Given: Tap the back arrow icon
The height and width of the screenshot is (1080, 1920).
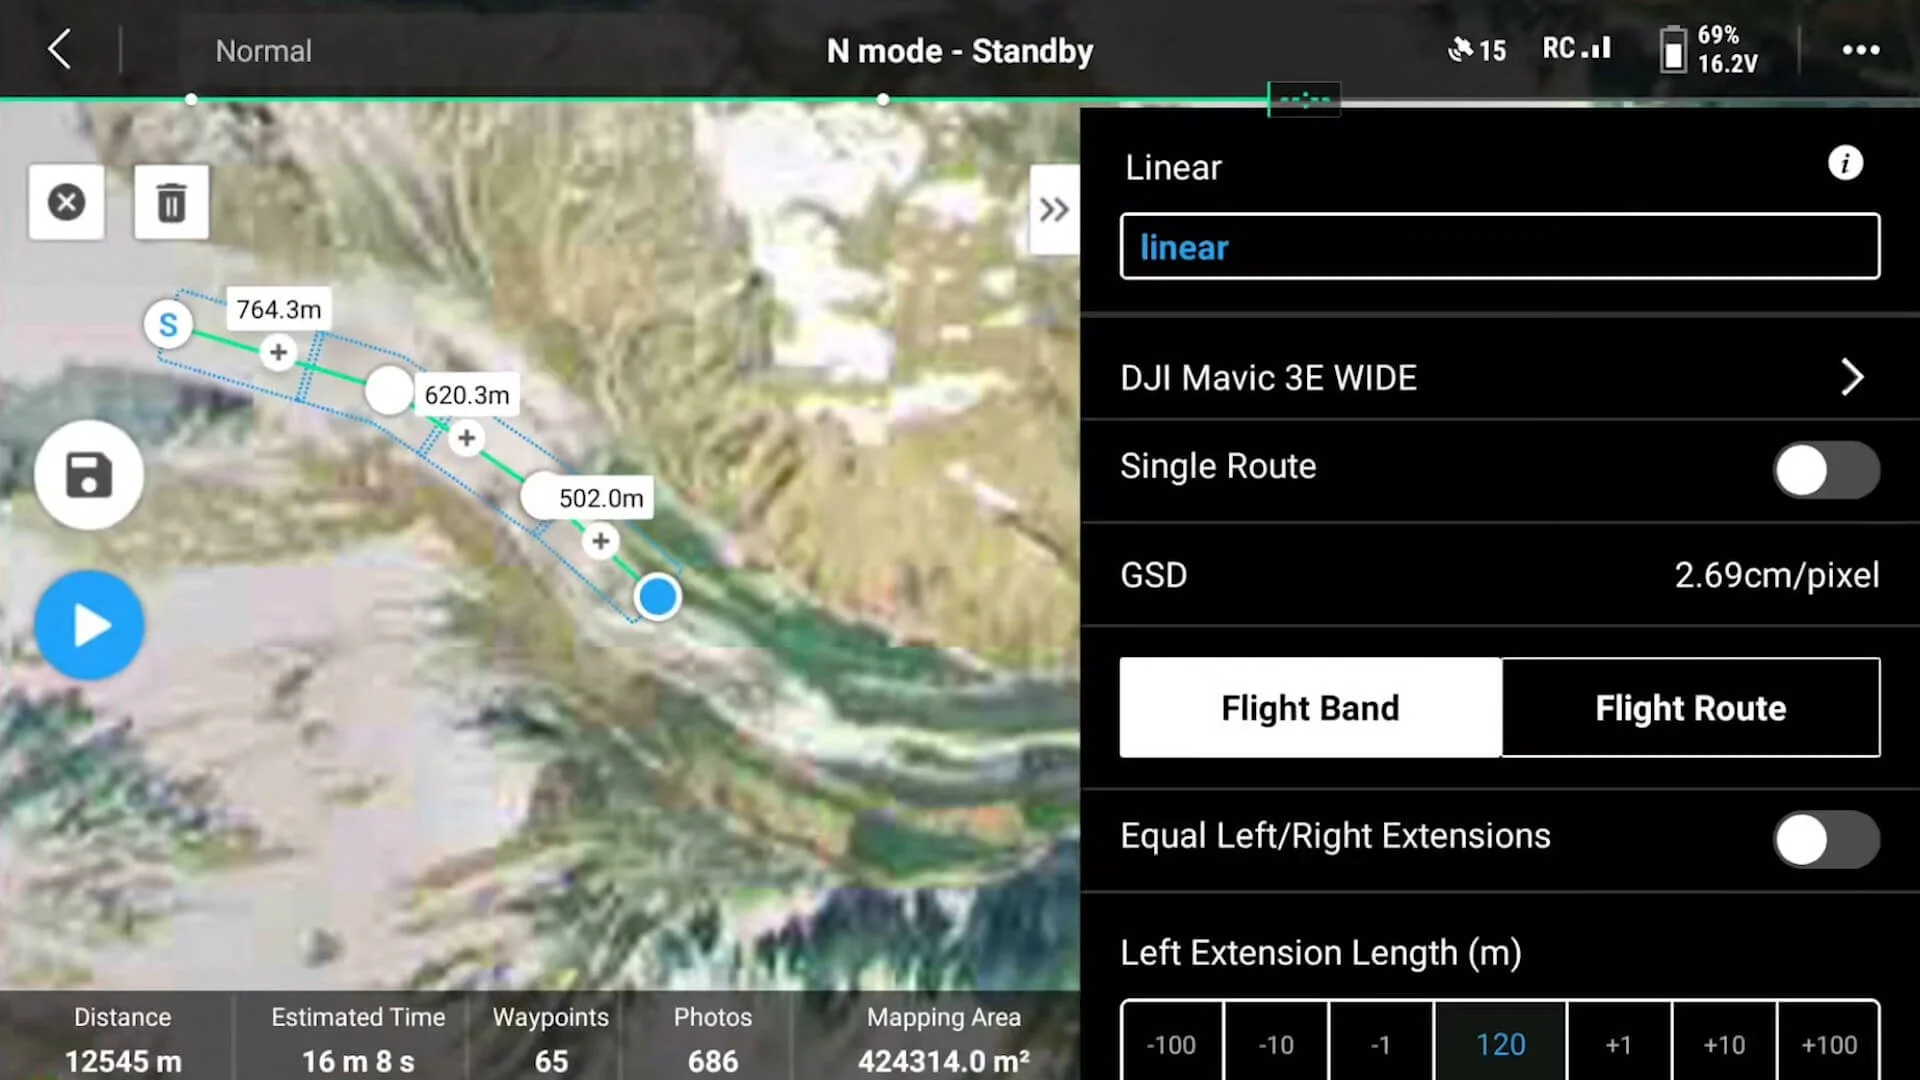Looking at the screenshot, I should pos(60,49).
